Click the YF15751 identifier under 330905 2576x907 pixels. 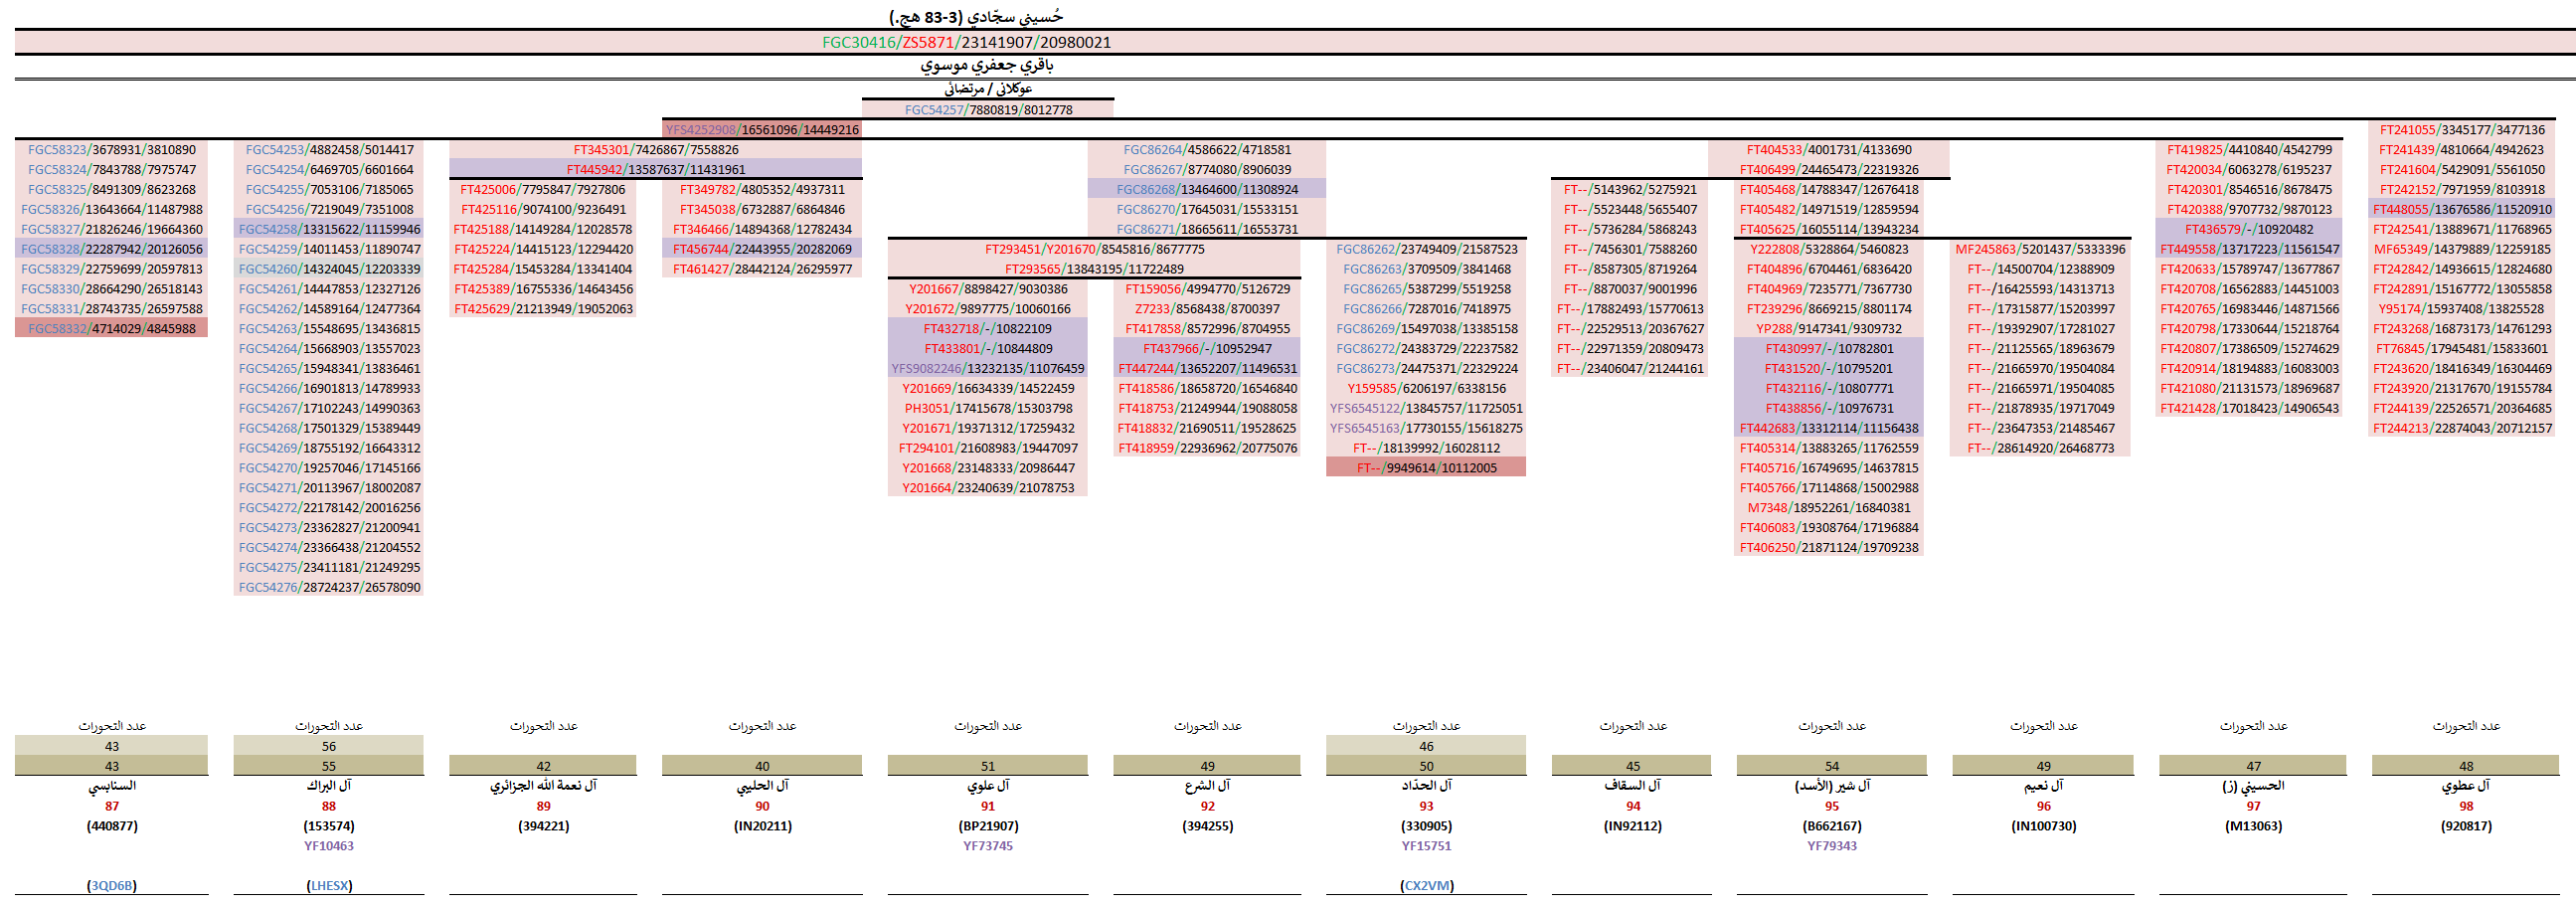coord(1426,846)
